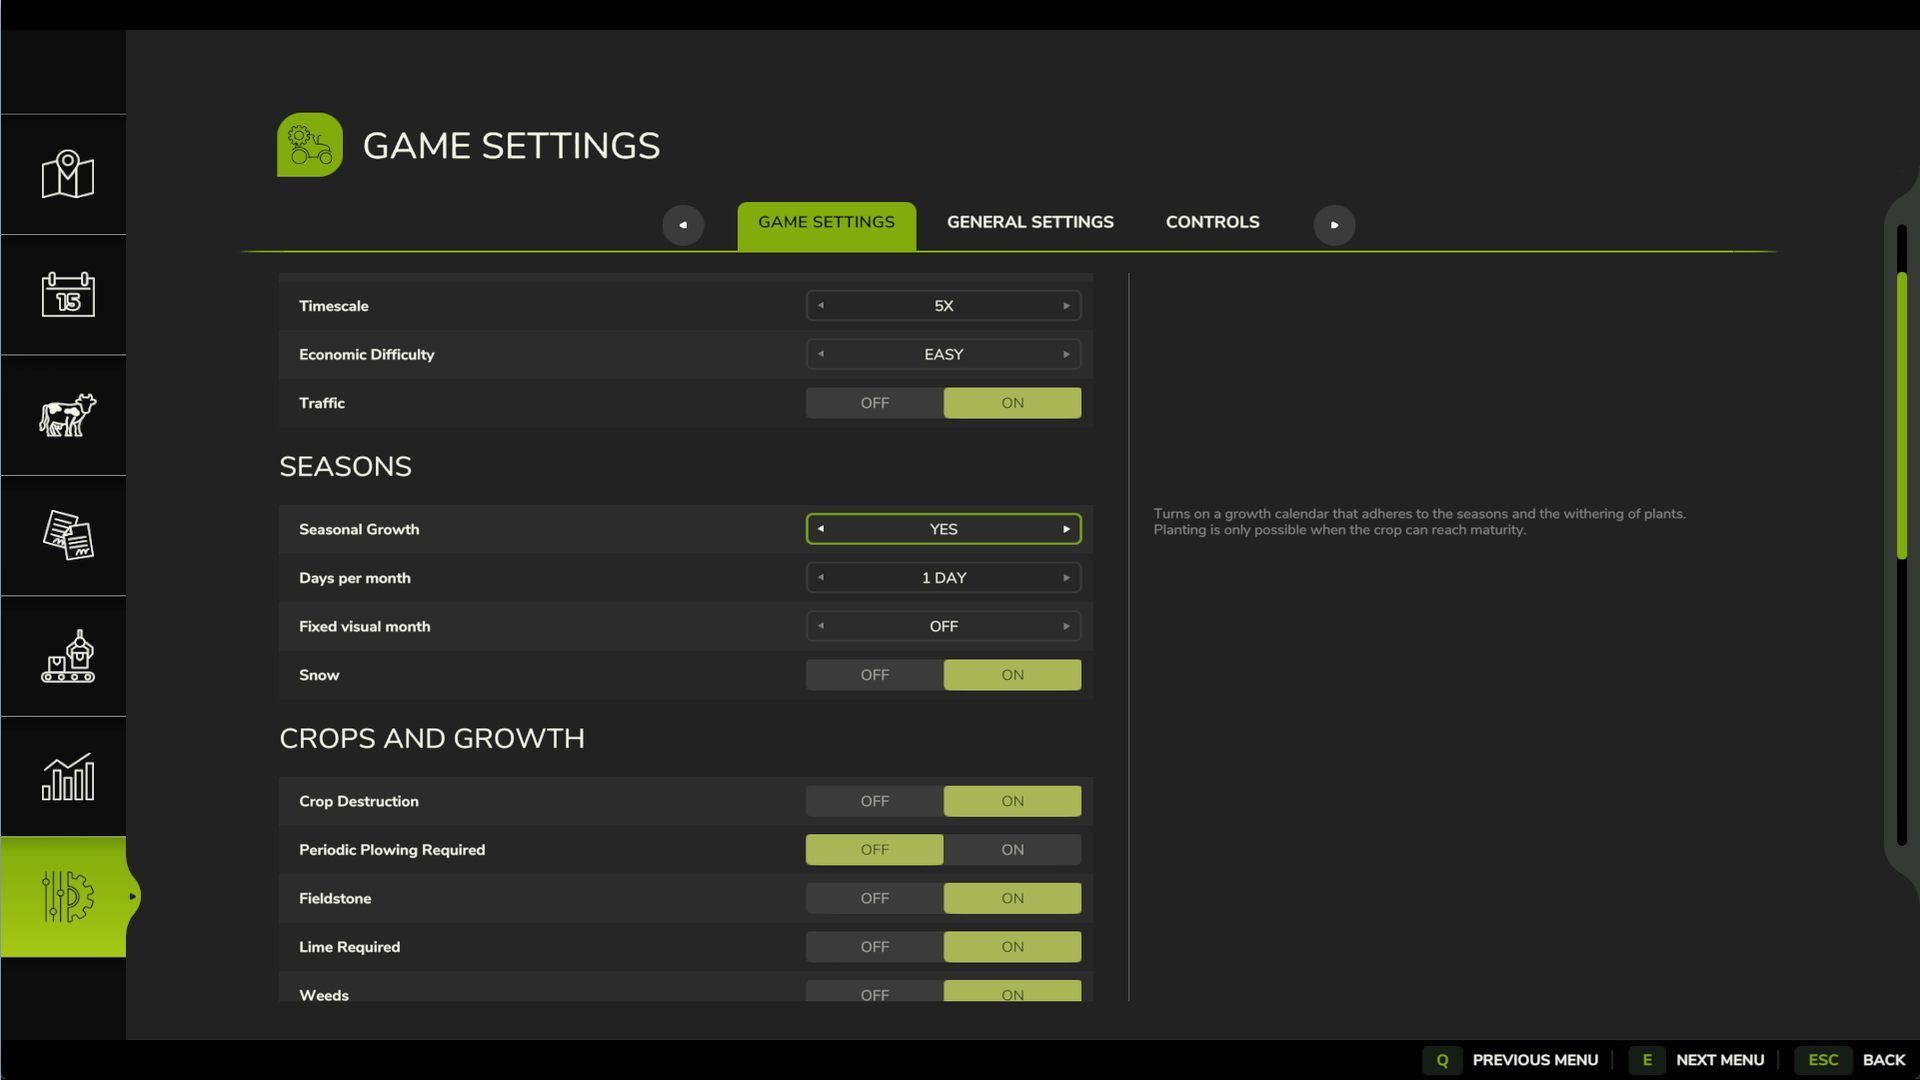Click the settings sliders sidebar icon
1920x1080 pixels.
click(x=67, y=897)
